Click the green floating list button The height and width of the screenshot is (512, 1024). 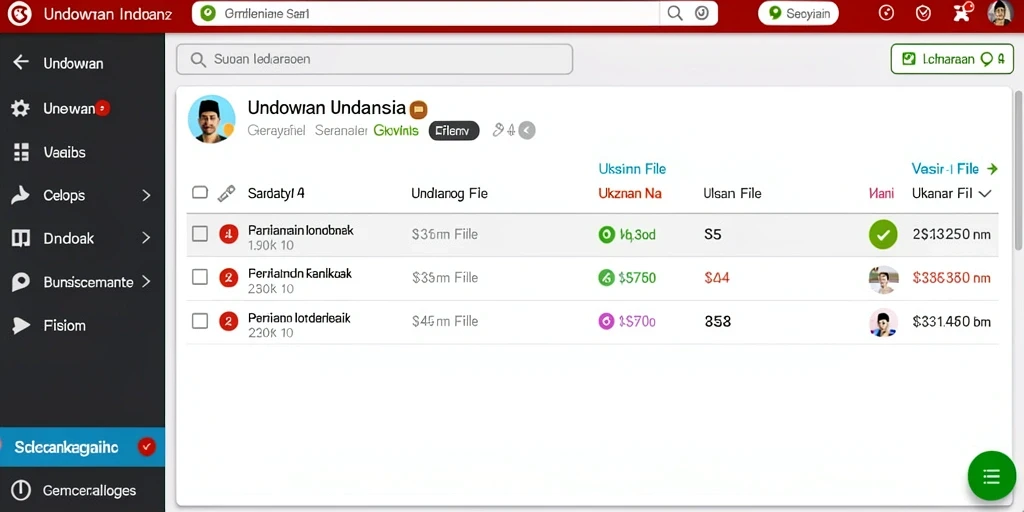point(991,475)
